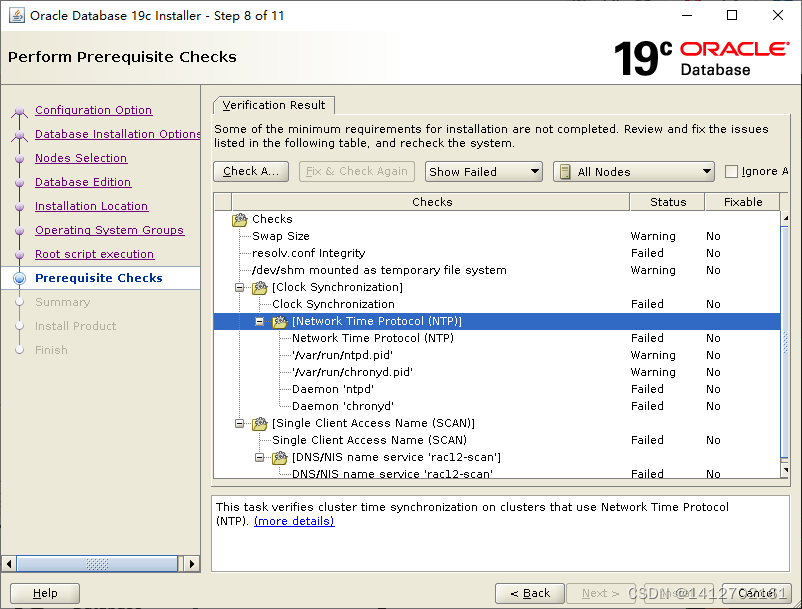Click the sidebar scroll right arrow
The image size is (802, 609).
(x=192, y=564)
